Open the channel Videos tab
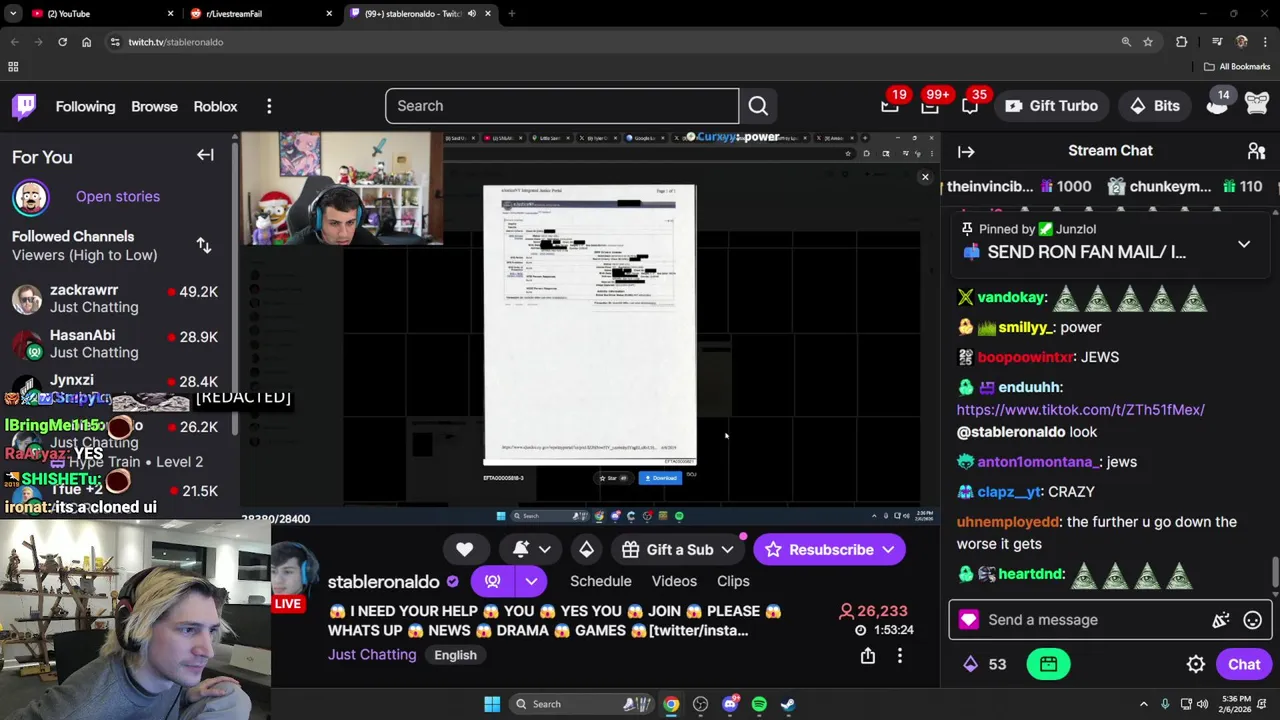 [x=674, y=581]
